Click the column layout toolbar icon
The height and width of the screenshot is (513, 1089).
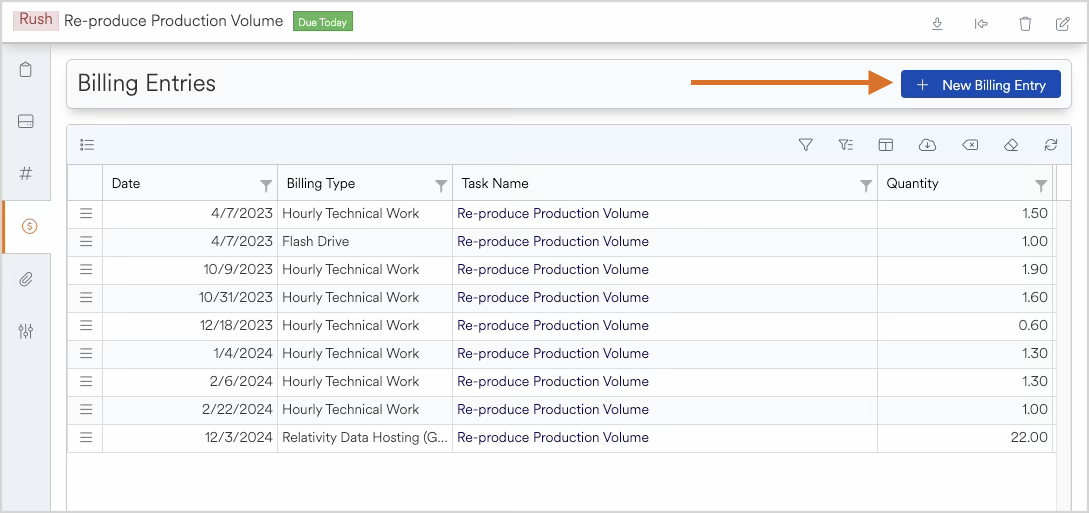(886, 144)
